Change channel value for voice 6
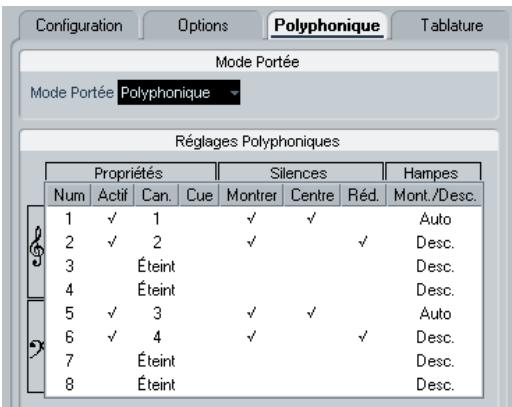This screenshot has height=407, width=512. click(157, 337)
